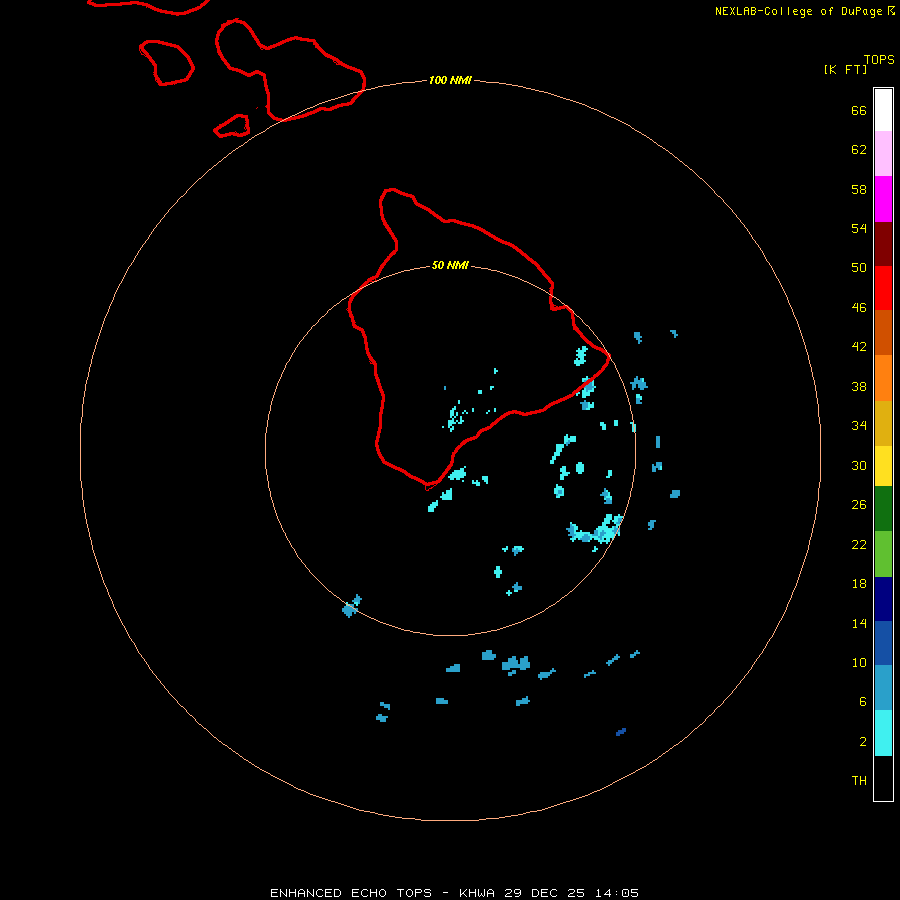
Task: Click the cyan 10 kft legend swatch
Action: 883,733
